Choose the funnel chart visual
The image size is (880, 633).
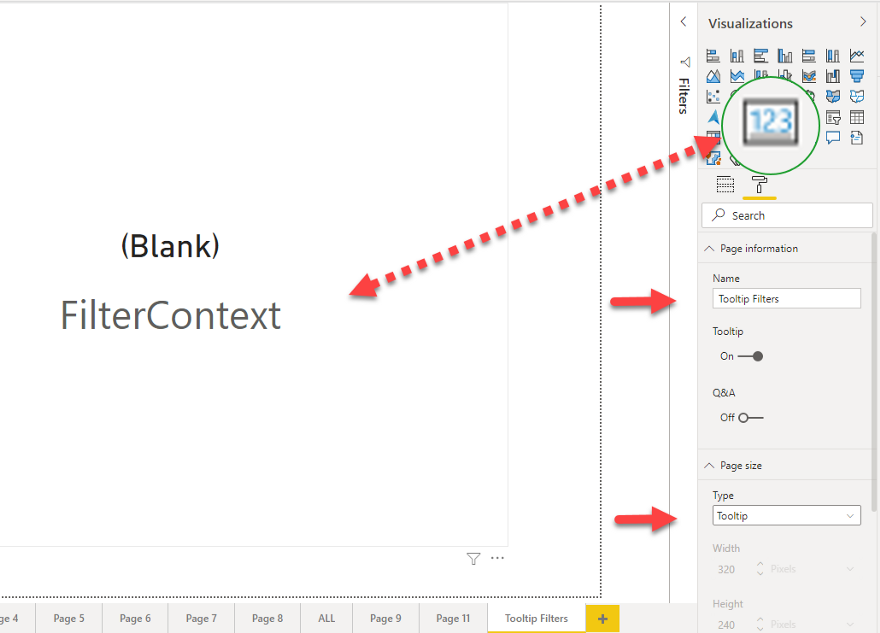(x=857, y=76)
